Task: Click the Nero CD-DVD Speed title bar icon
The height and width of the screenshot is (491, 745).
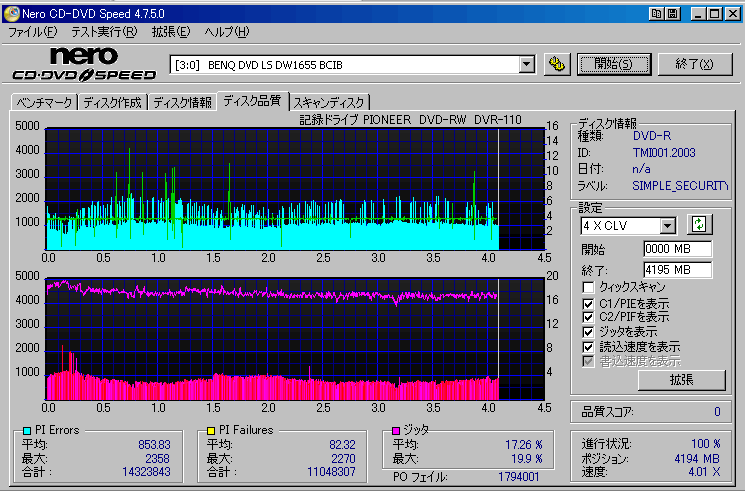Action: [12, 13]
